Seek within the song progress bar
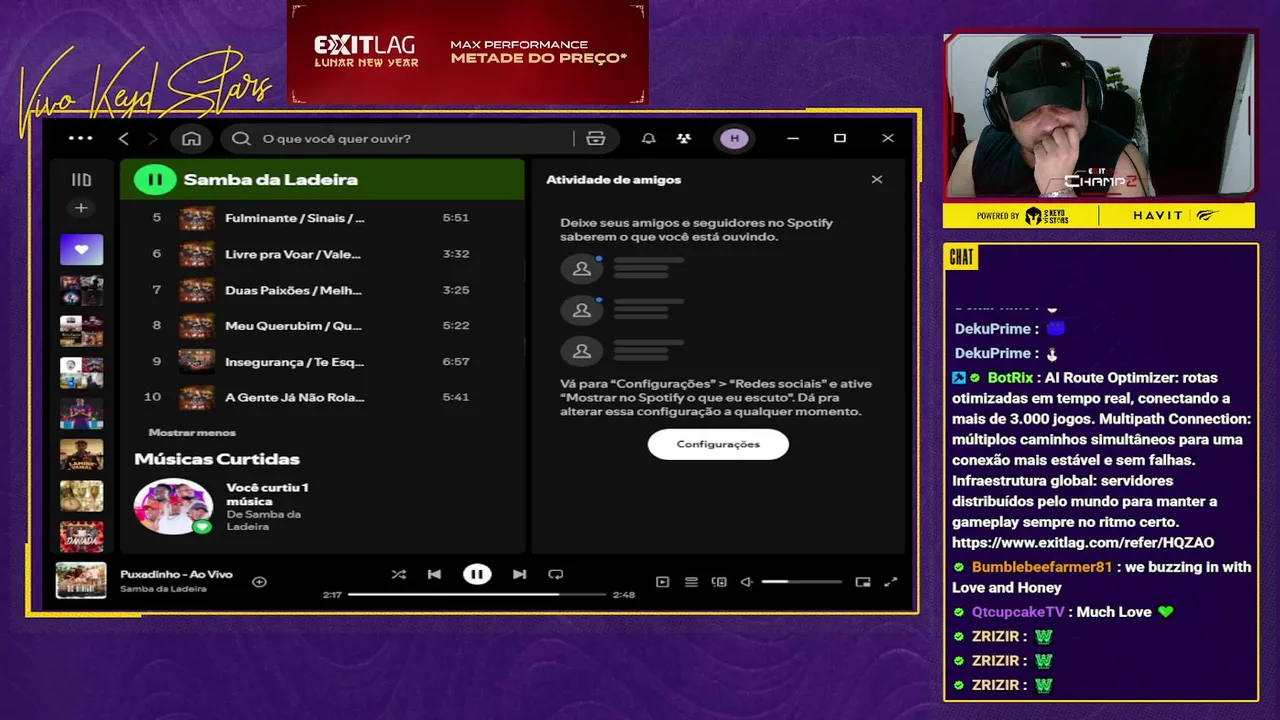This screenshot has width=1280, height=720. [477, 594]
